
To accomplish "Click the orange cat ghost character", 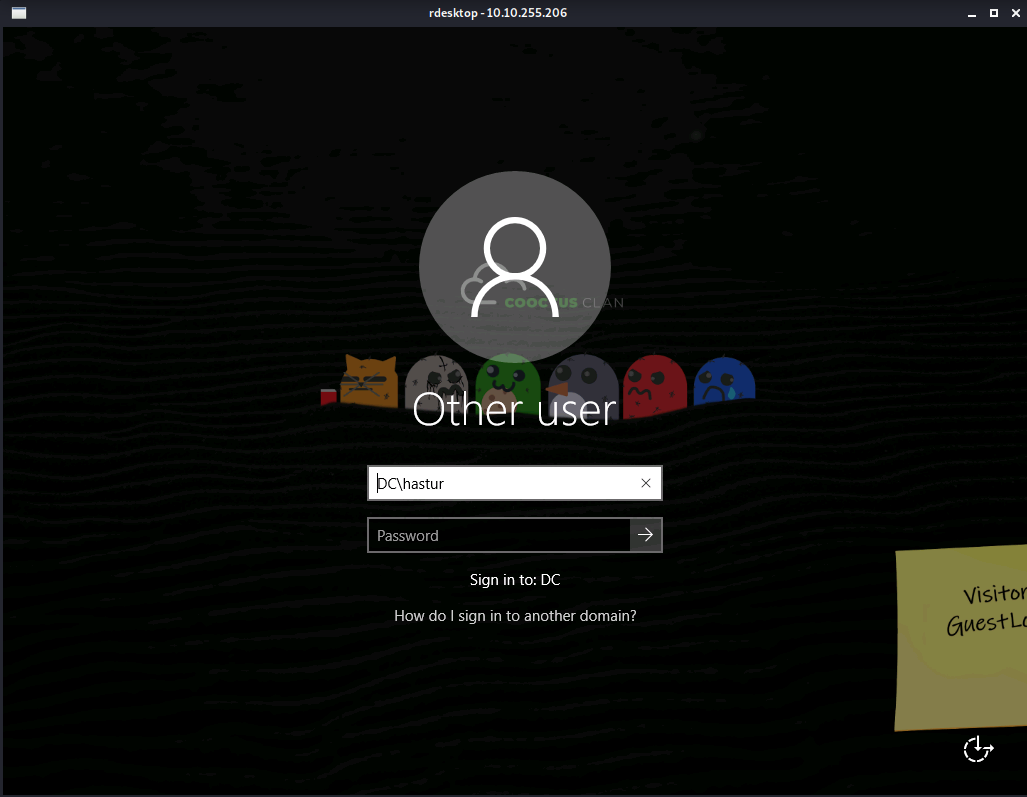I will (x=369, y=380).
